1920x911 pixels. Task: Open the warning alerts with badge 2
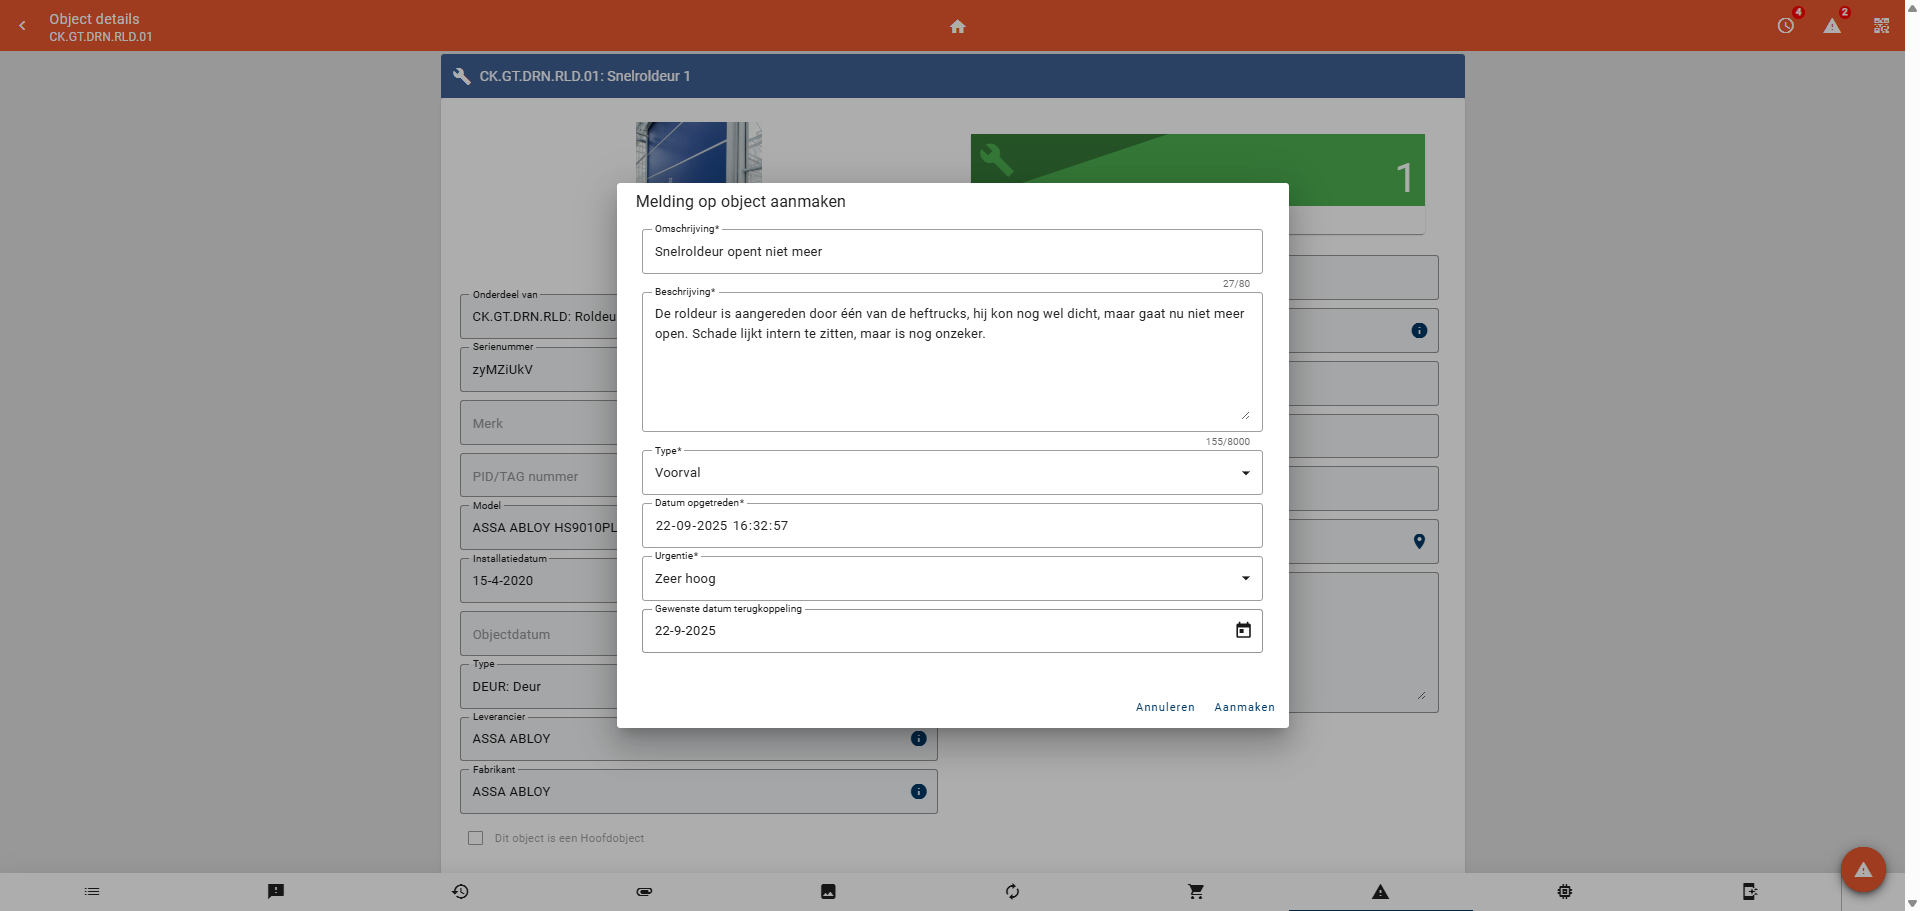click(x=1832, y=26)
